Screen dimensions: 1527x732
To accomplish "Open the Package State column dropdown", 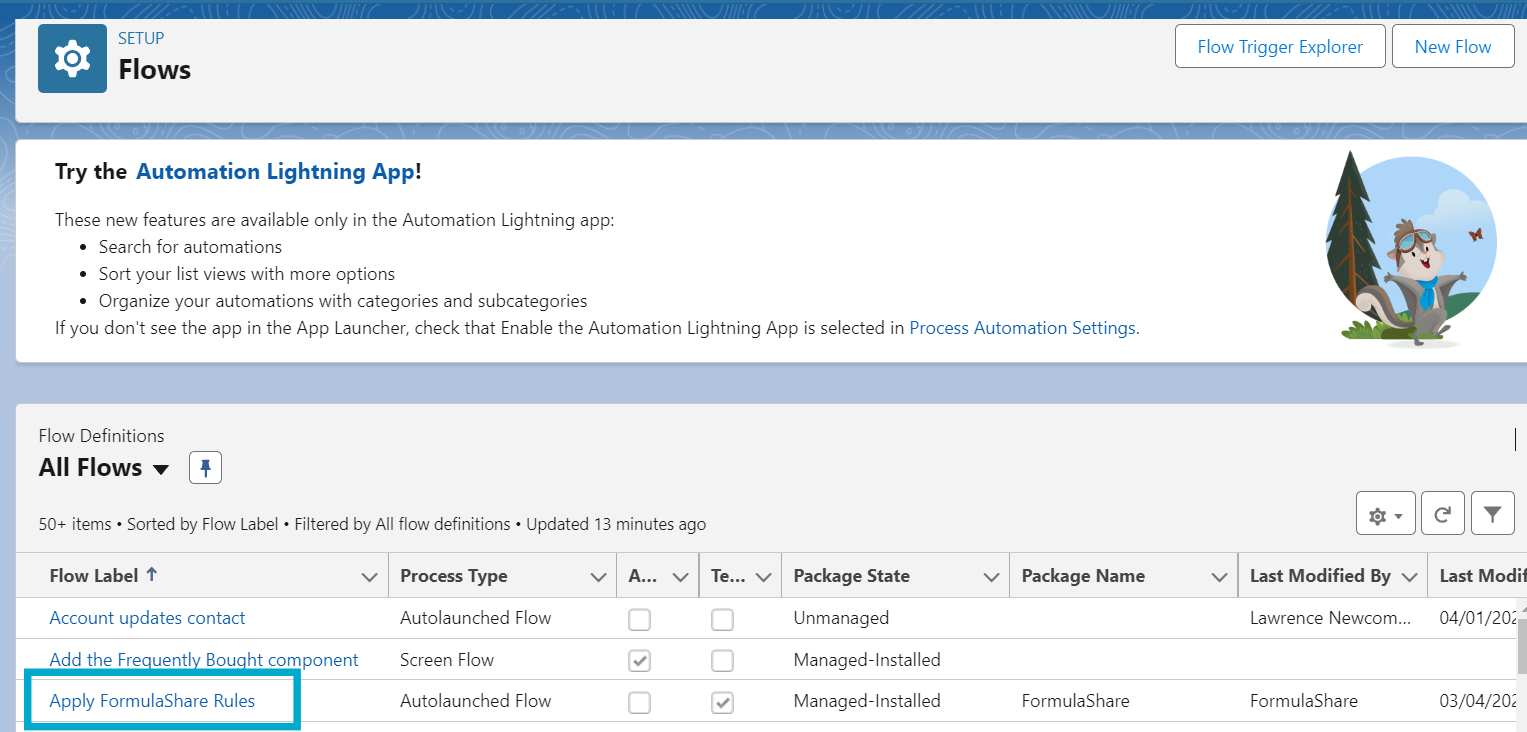I will click(x=991, y=575).
